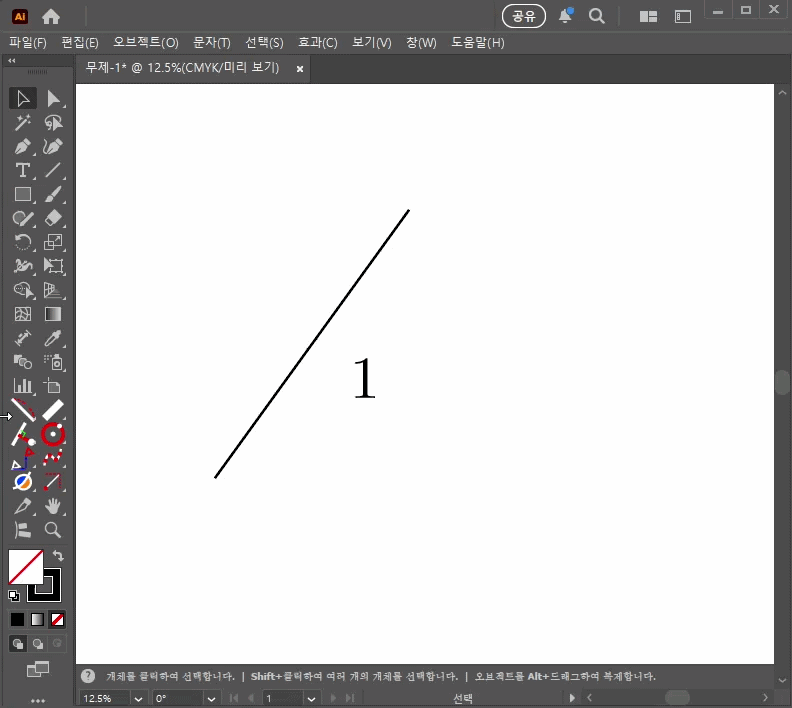
Task: Open the 효과(C) menu
Action: pyautogui.click(x=318, y=43)
